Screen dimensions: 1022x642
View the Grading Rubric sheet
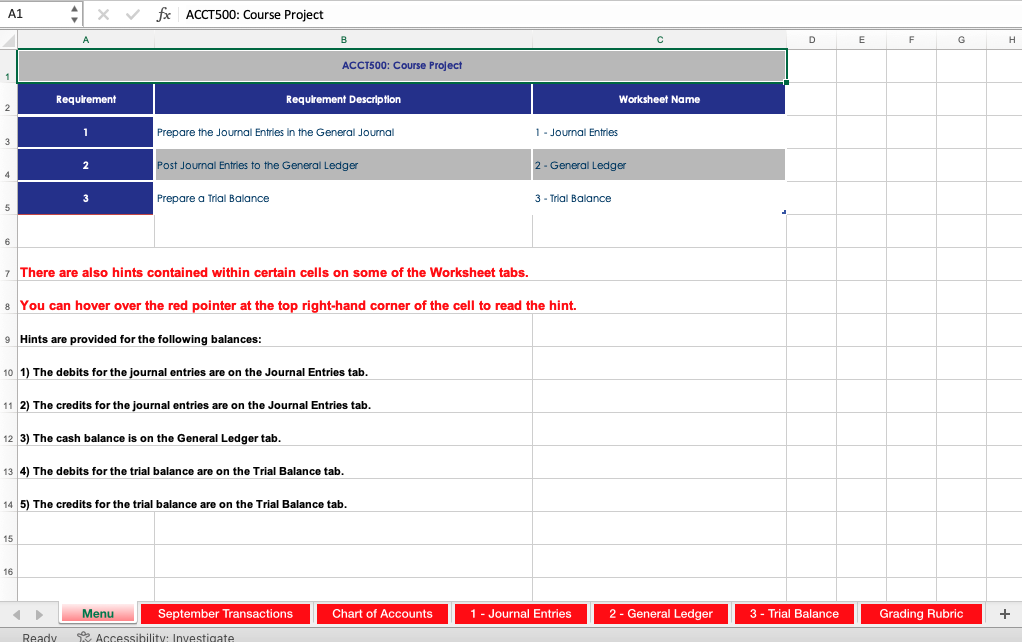[x=921, y=613]
